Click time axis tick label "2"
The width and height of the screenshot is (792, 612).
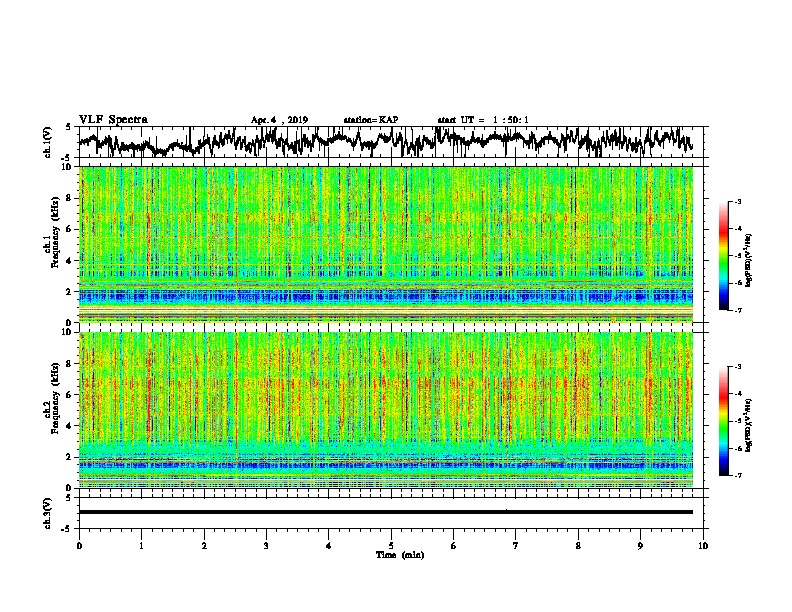tap(204, 545)
